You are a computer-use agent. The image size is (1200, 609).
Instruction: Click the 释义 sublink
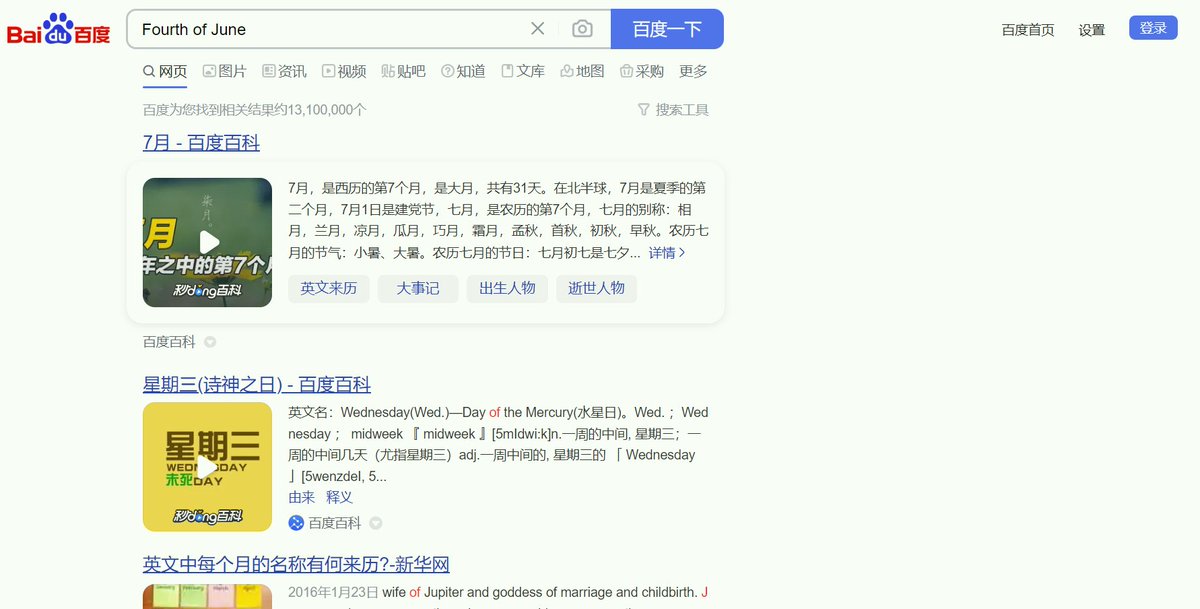tap(339, 497)
